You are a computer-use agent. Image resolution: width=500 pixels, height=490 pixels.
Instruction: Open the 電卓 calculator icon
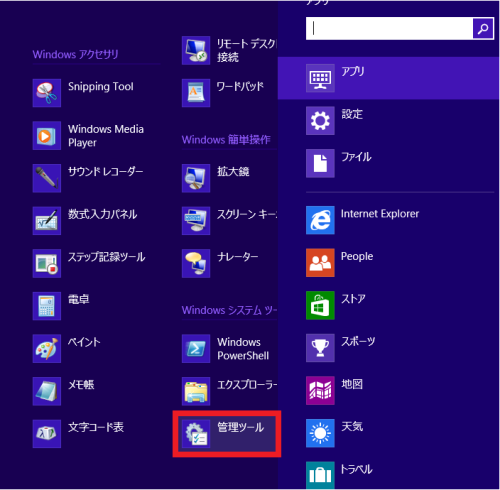pos(47,306)
